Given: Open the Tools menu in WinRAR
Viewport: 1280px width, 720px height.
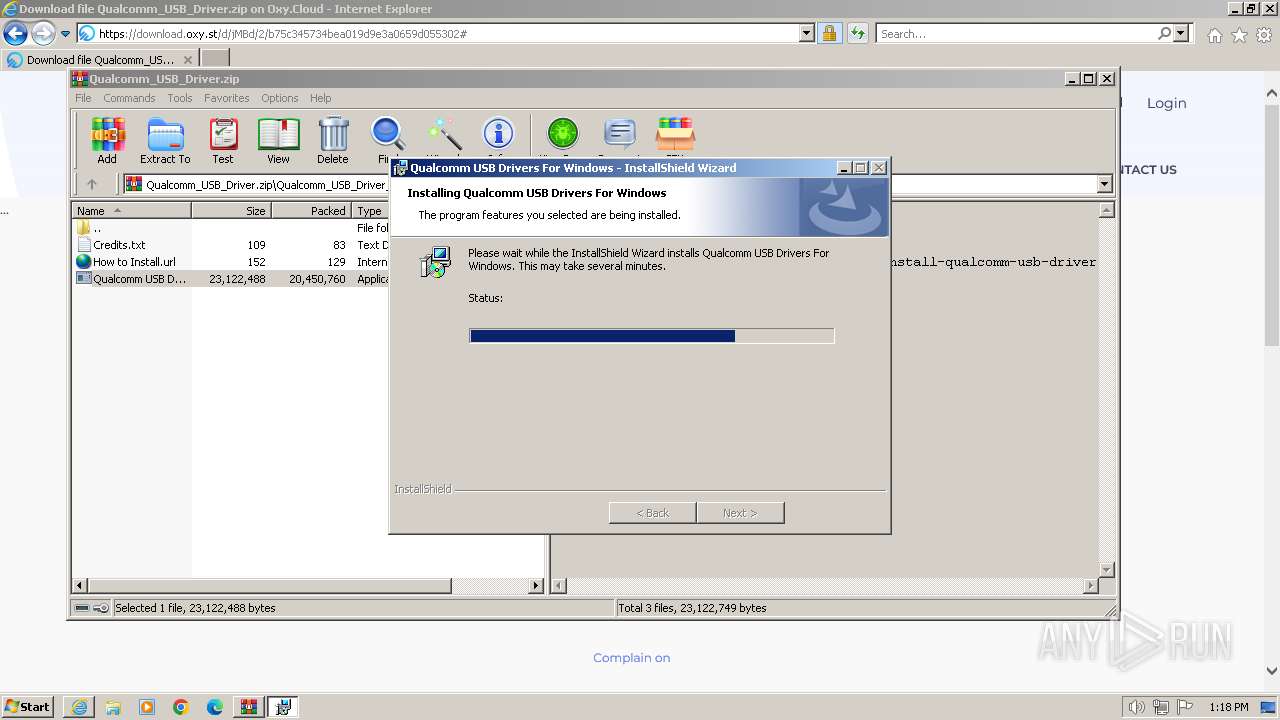Looking at the screenshot, I should [x=180, y=98].
